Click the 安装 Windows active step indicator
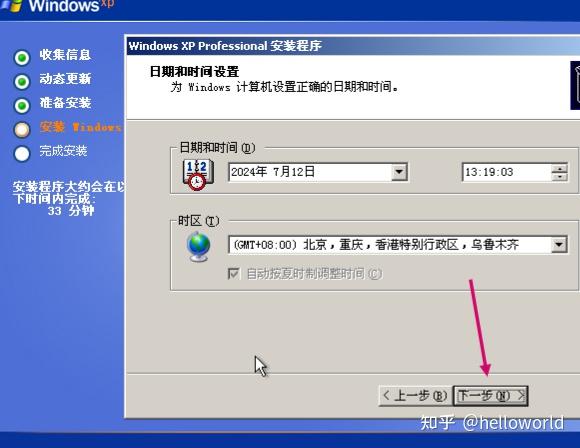Viewport: 580px width, 448px height. click(22, 130)
